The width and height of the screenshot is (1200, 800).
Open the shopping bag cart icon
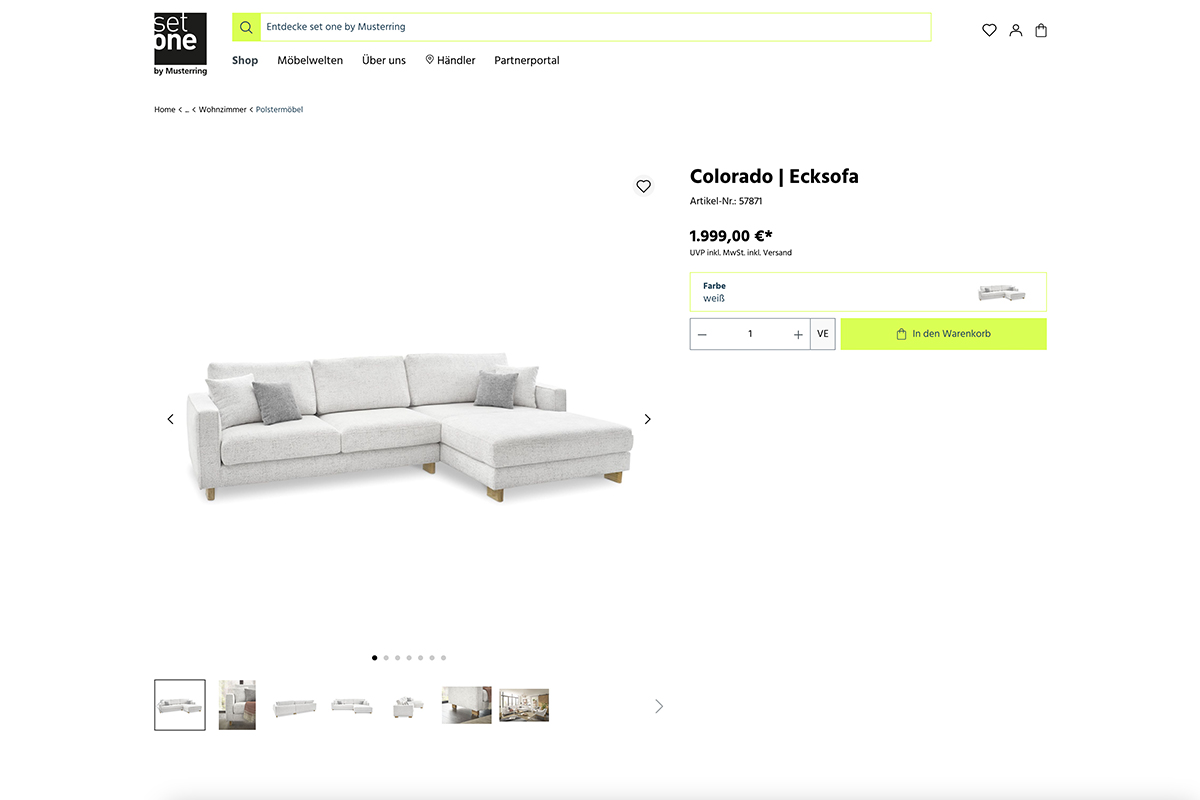[x=1041, y=30]
